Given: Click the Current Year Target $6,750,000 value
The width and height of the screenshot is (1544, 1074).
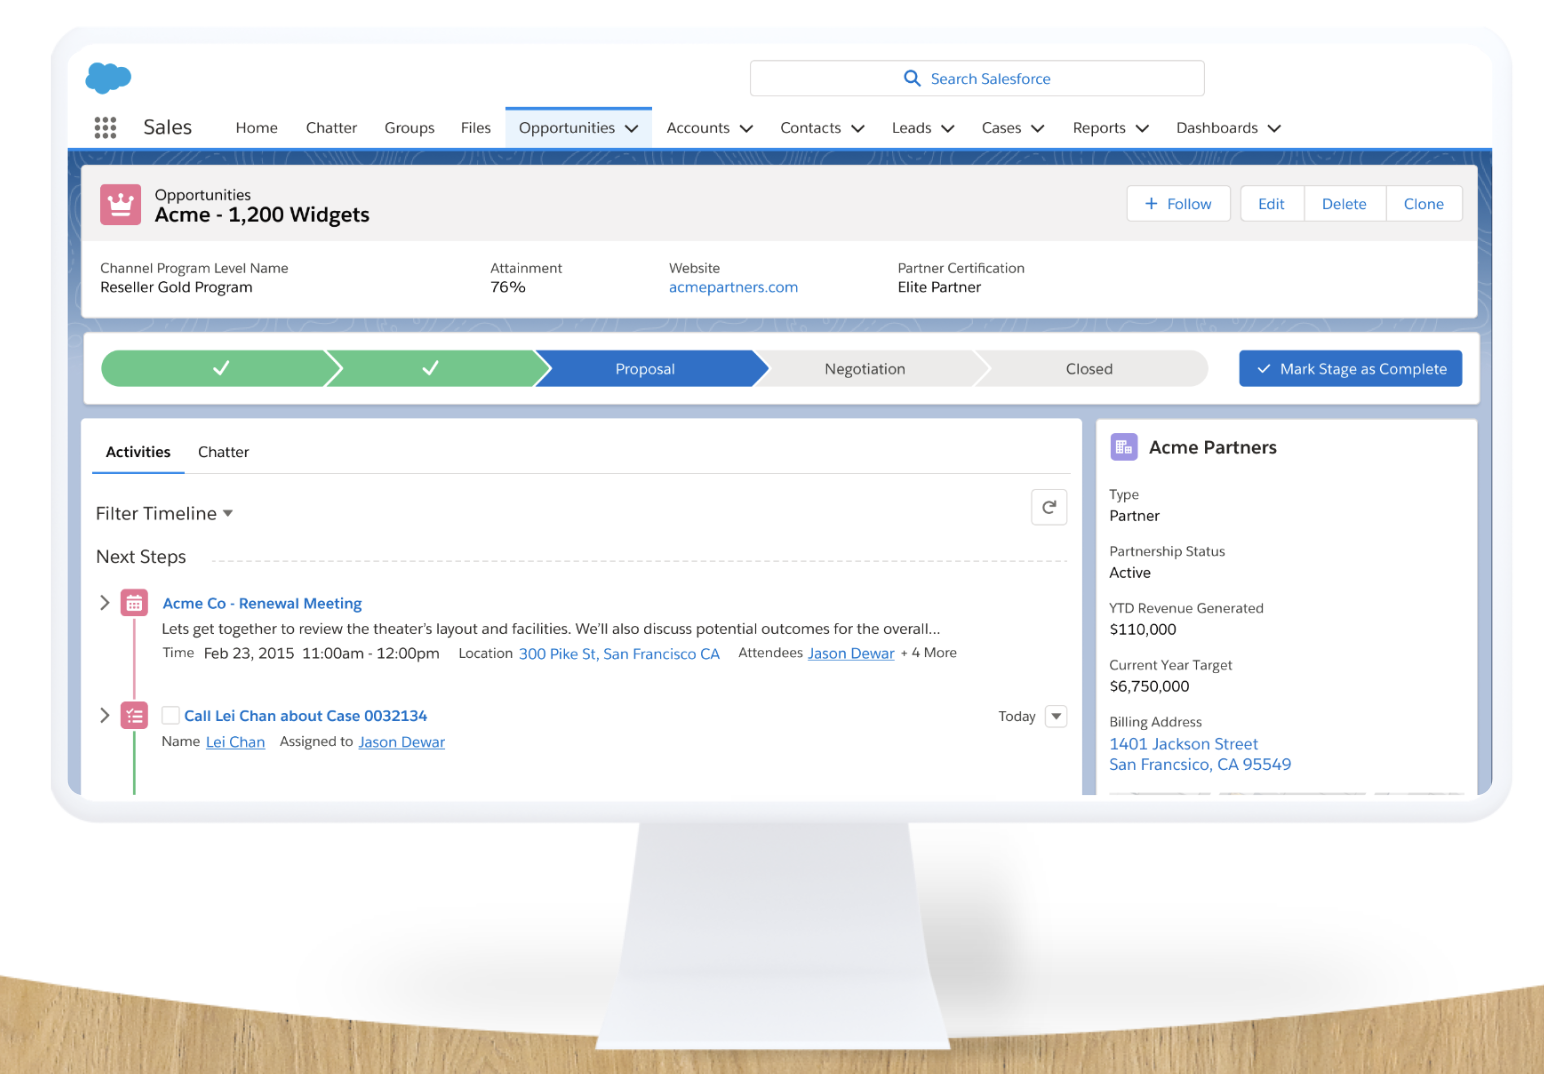Looking at the screenshot, I should tap(1150, 686).
